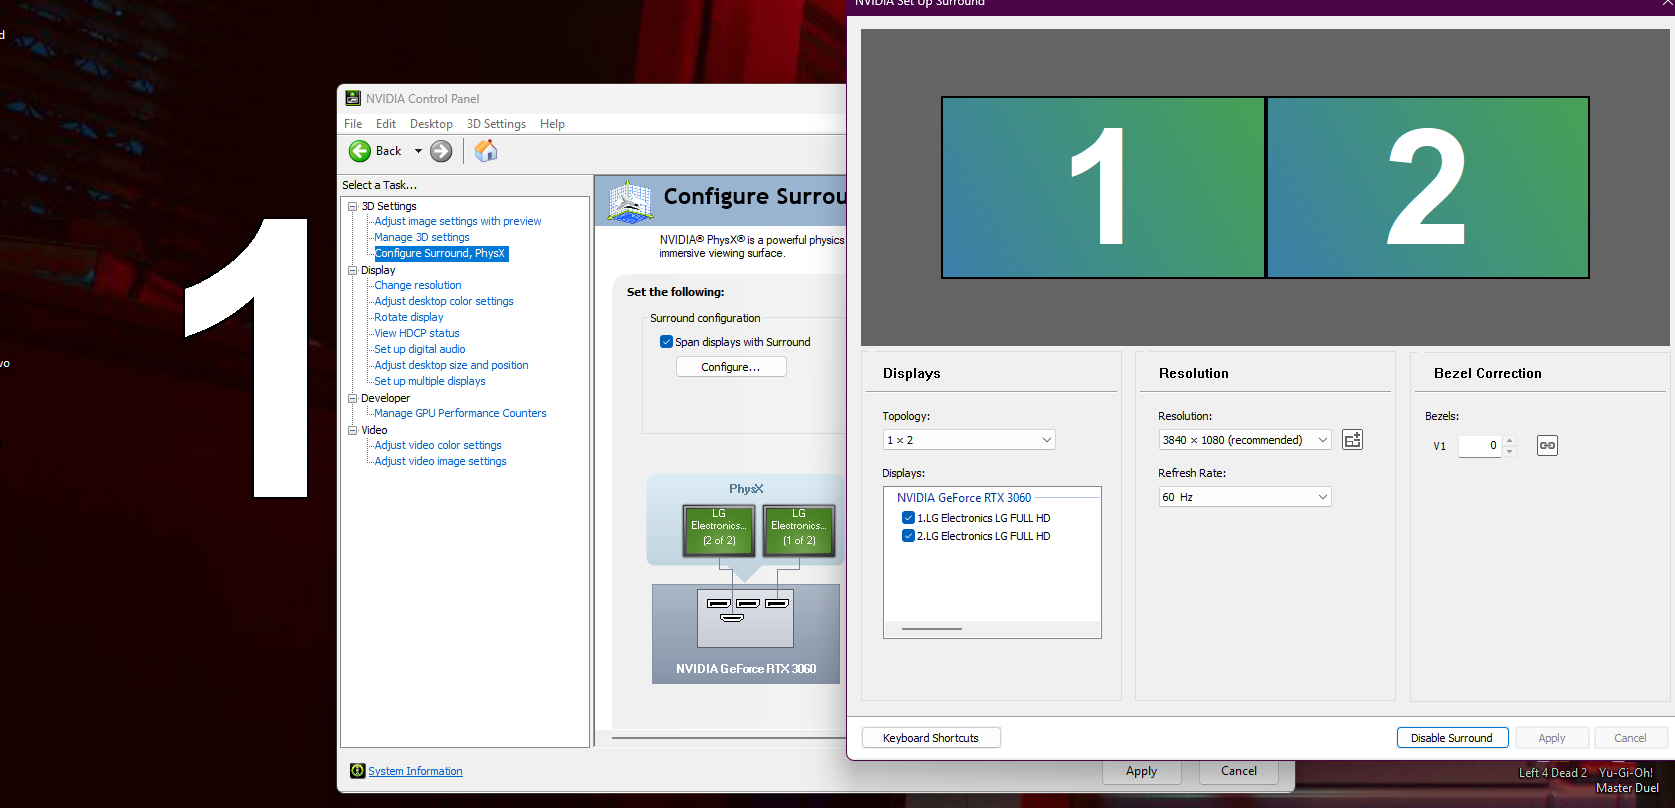Image resolution: width=1675 pixels, height=808 pixels.
Task: Open Set up multiple displays
Action: (x=430, y=381)
